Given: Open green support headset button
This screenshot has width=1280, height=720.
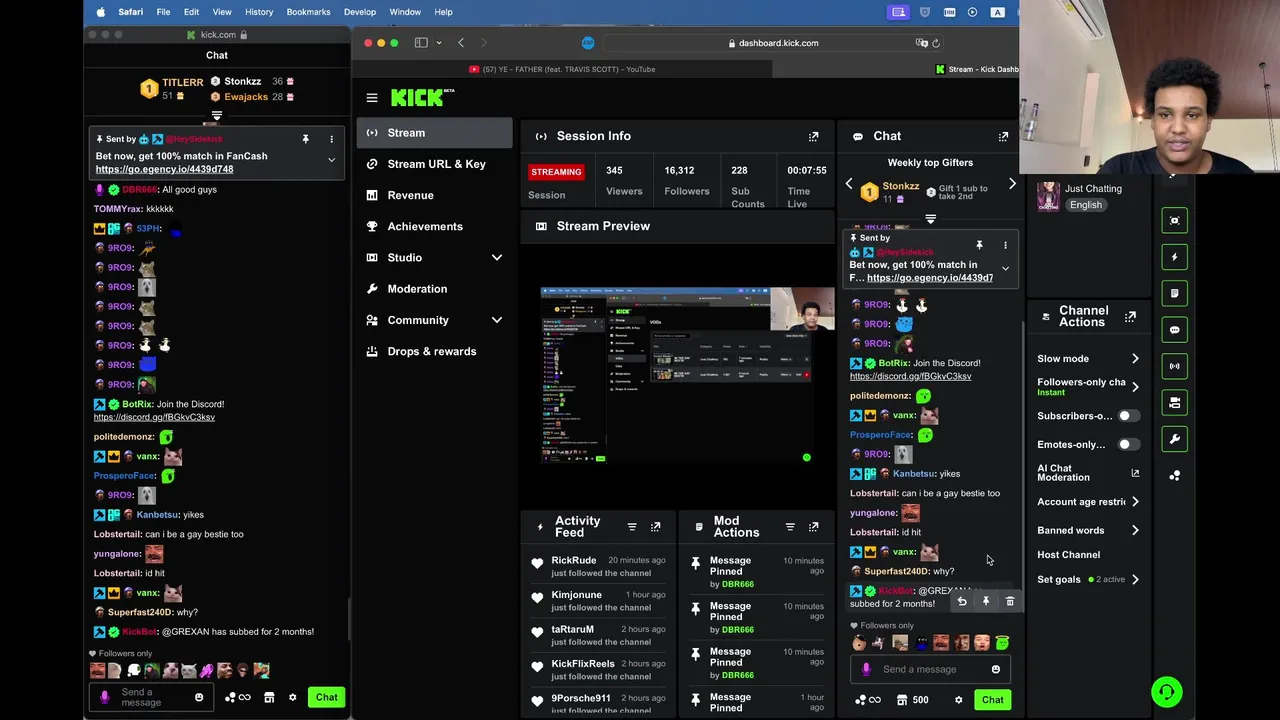Looking at the screenshot, I should [1166, 691].
